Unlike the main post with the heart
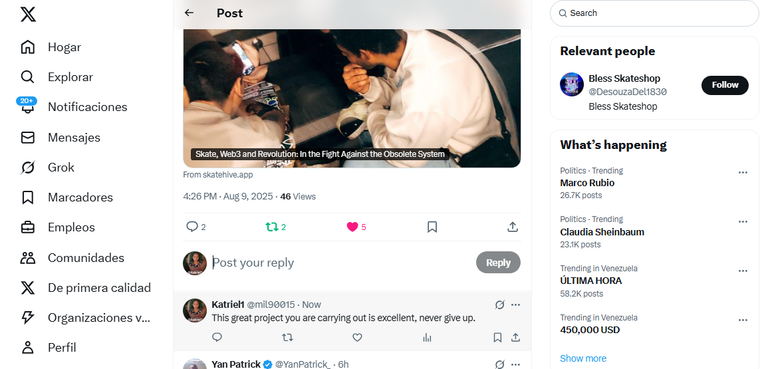This screenshot has height=369, width=768. [352, 226]
